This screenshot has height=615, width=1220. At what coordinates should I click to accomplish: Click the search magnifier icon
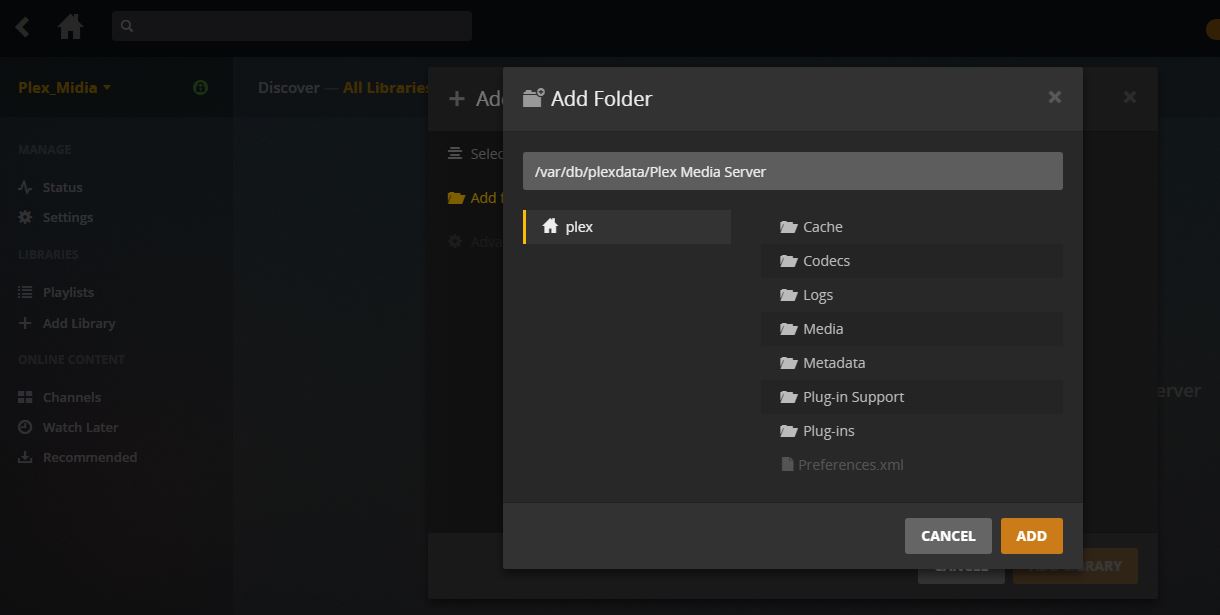[127, 27]
